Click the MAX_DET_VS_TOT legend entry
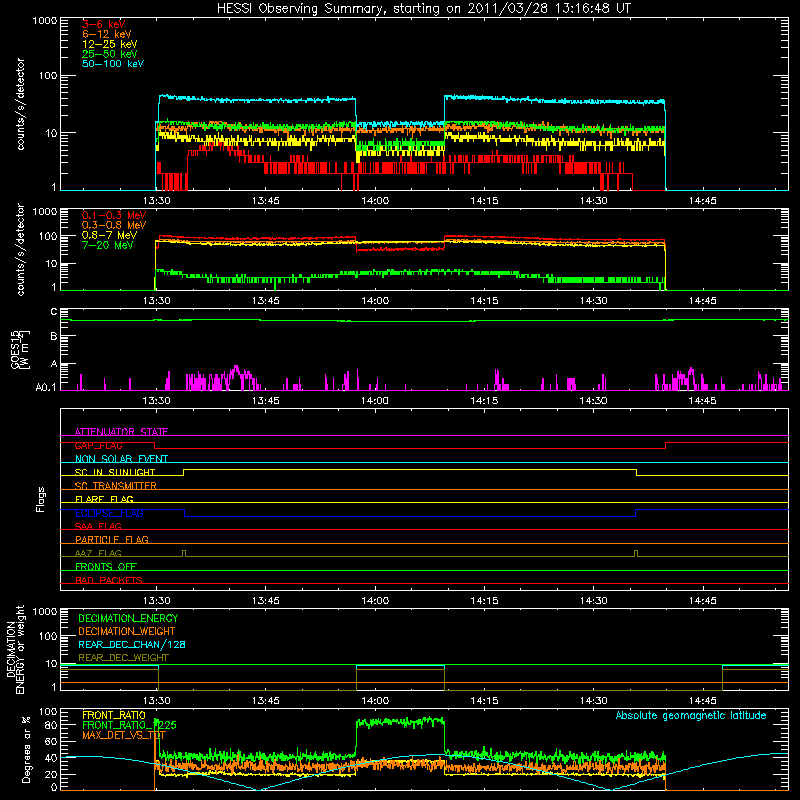800x800 pixels. 124,735
